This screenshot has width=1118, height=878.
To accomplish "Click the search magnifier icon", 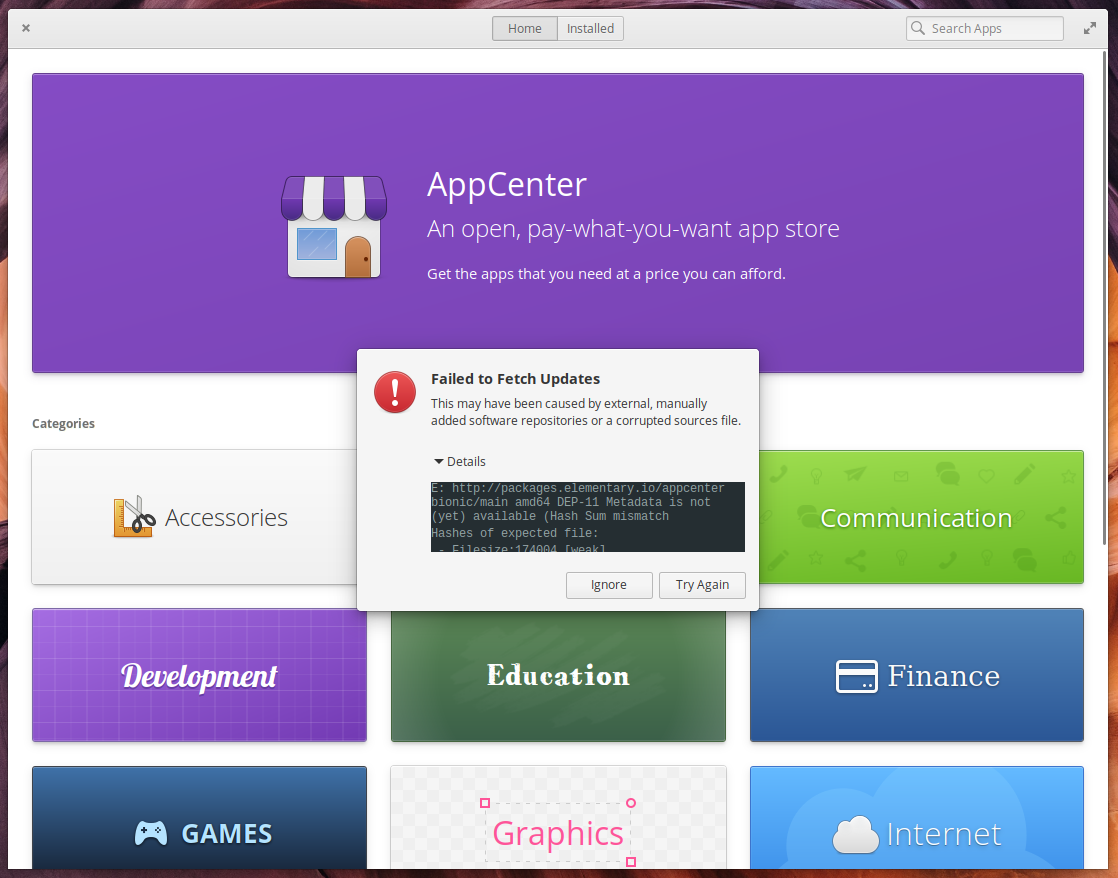I will click(x=918, y=28).
